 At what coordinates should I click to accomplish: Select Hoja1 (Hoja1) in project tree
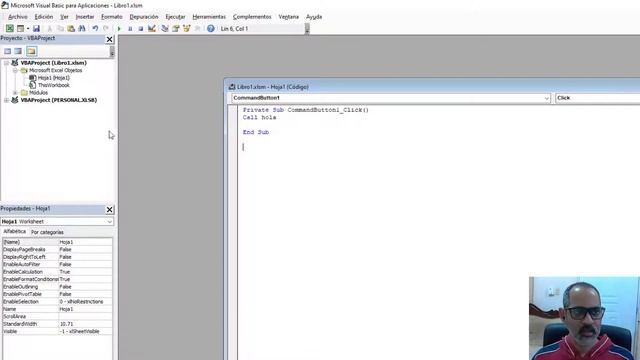[x=53, y=78]
